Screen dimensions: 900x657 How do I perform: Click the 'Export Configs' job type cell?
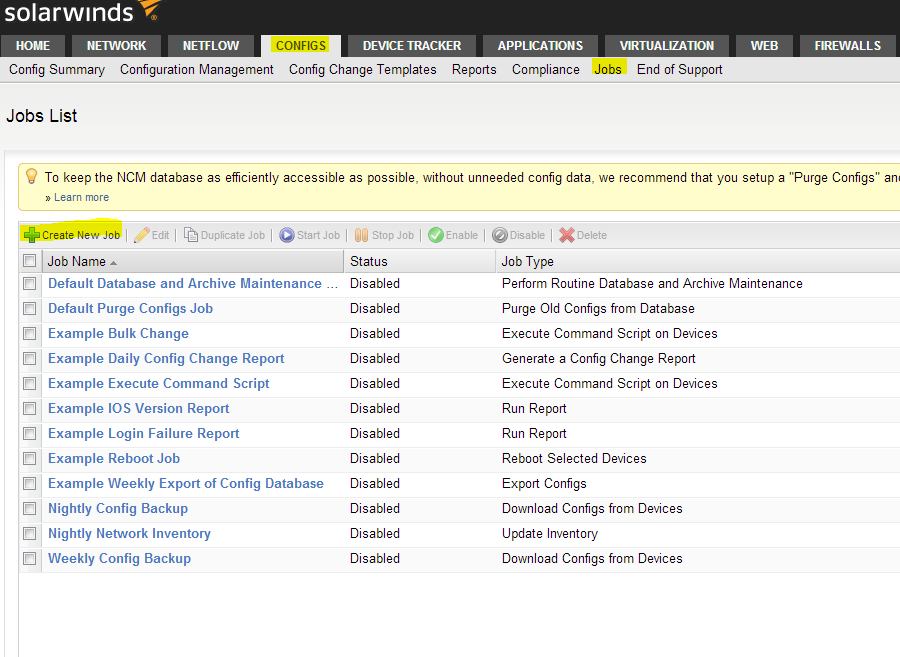click(x=544, y=484)
